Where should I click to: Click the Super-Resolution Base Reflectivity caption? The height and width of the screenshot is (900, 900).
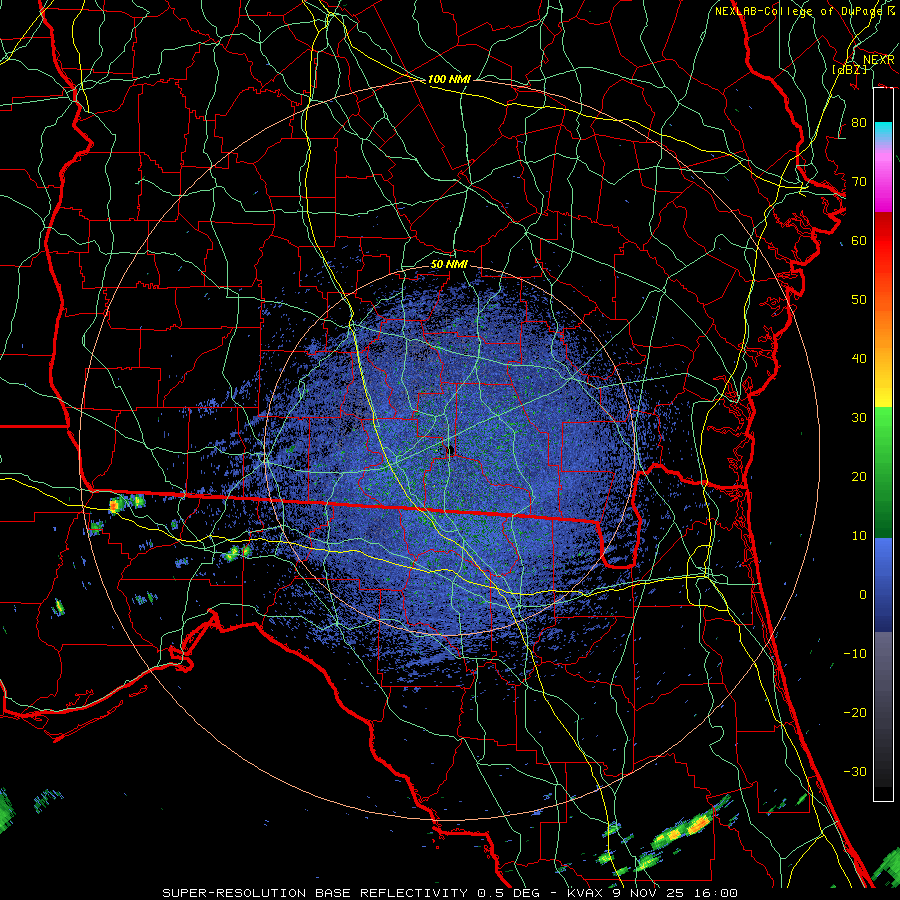[x=315, y=893]
